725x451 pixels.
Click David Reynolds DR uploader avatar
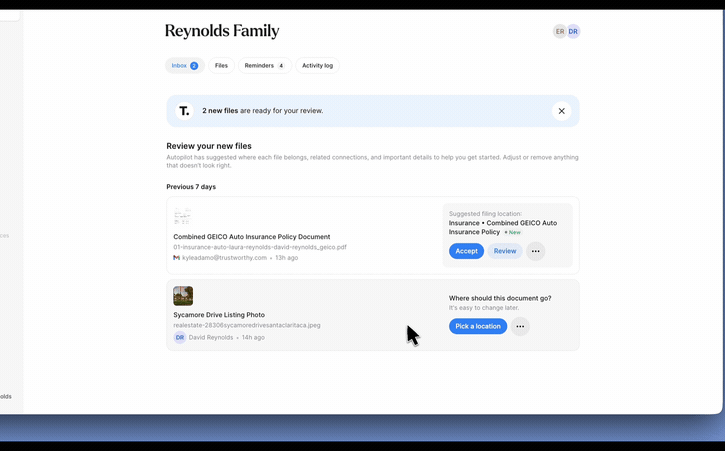[x=180, y=337]
